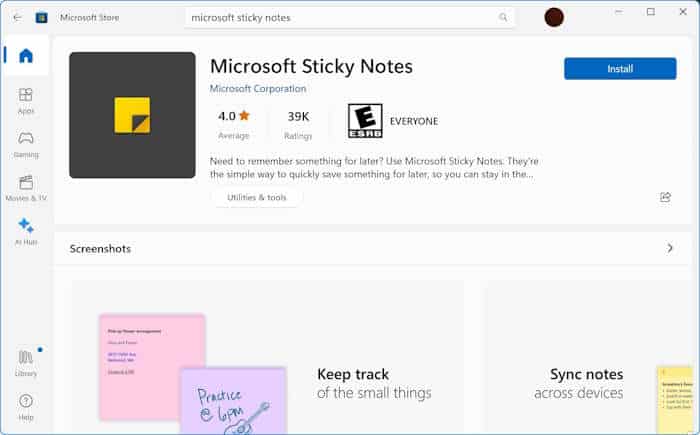Click the Sticky Notes app icon tile

pos(132,115)
